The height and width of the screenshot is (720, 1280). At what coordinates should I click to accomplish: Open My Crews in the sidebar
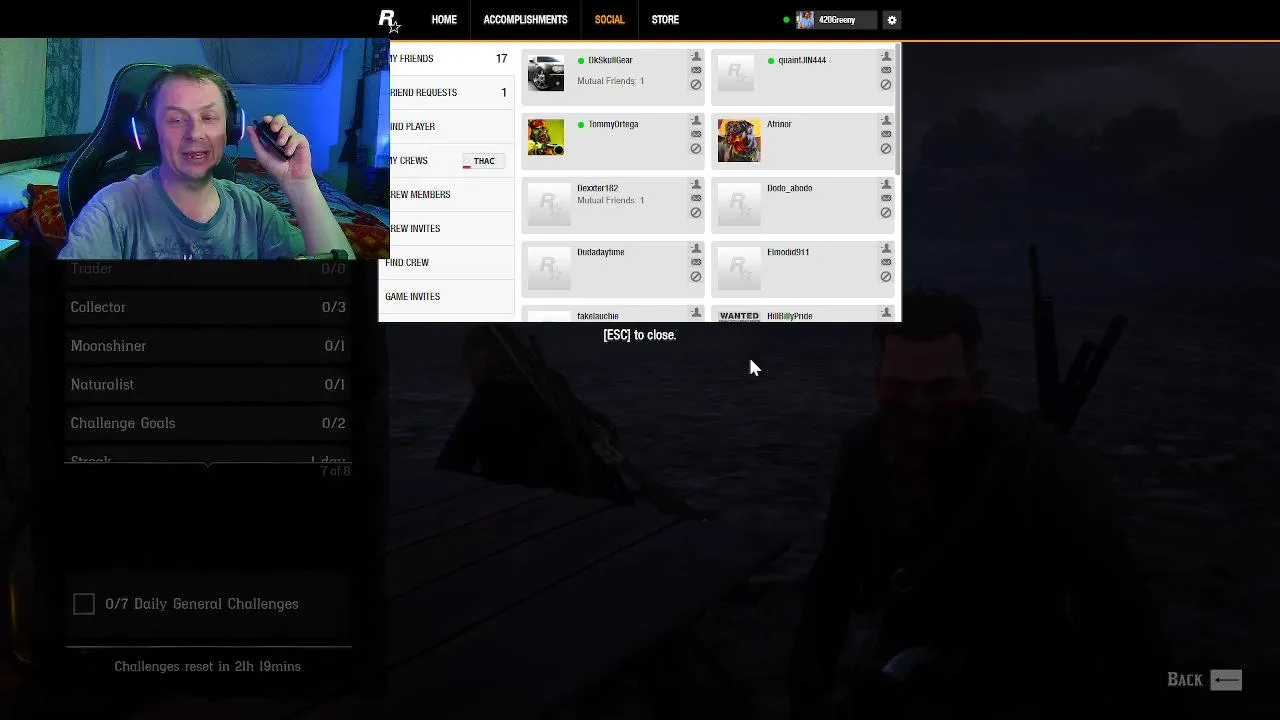pyautogui.click(x=447, y=161)
